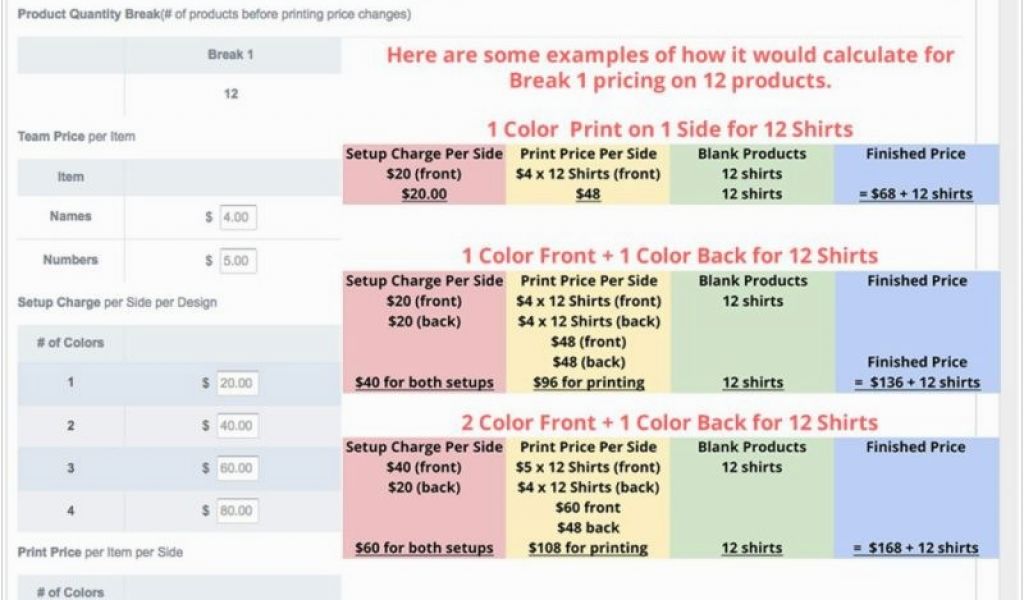The image size is (1024, 600).
Task: Click the Product Quantity Break heading
Action: coord(82,15)
